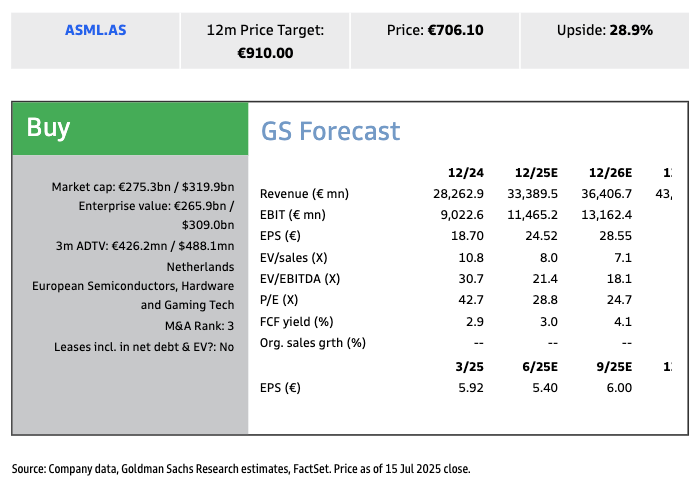
Task: Click the Source footnote text
Action: pos(240,468)
